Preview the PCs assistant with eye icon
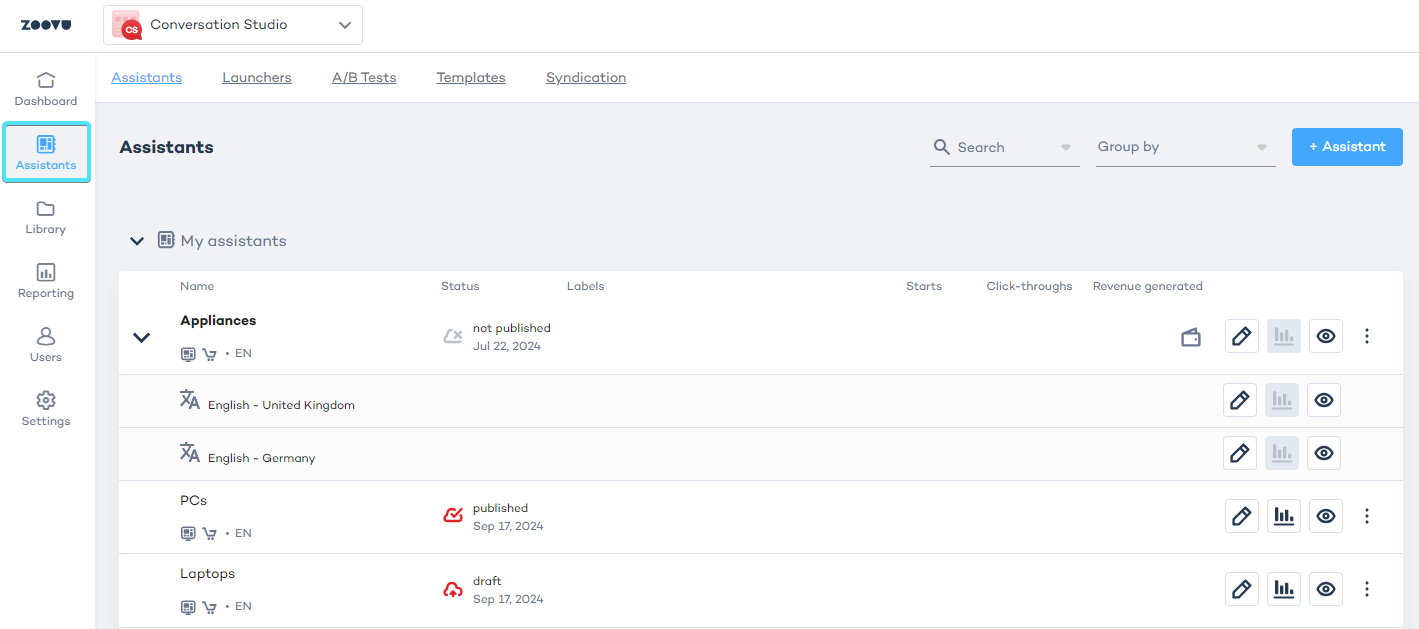The height and width of the screenshot is (629, 1419). (x=1326, y=516)
